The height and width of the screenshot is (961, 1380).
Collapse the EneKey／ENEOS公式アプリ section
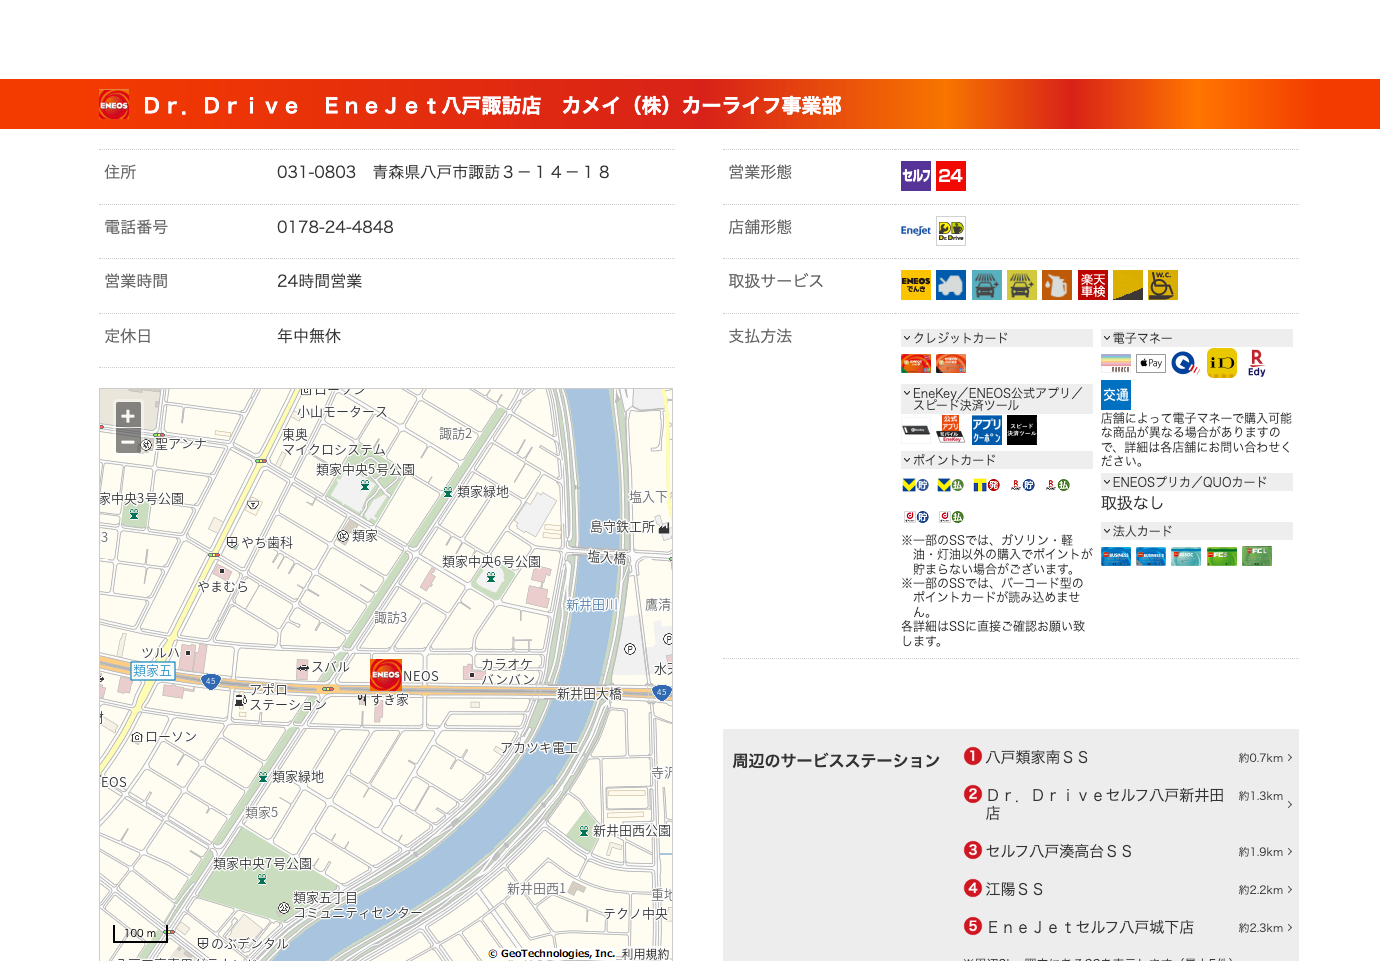pos(996,399)
